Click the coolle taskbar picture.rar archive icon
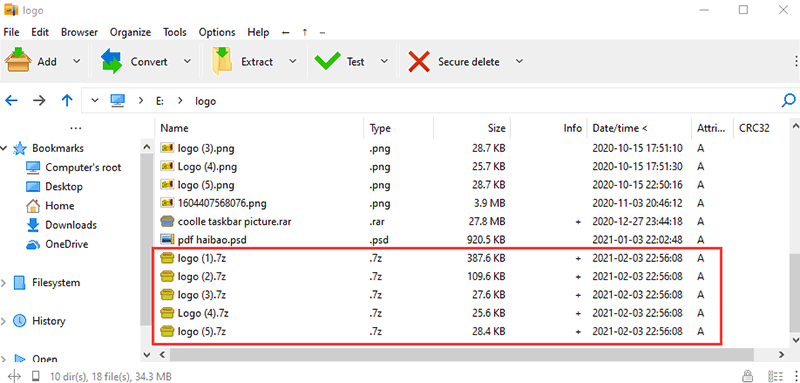Screen dimensions: 800x383 [167, 221]
